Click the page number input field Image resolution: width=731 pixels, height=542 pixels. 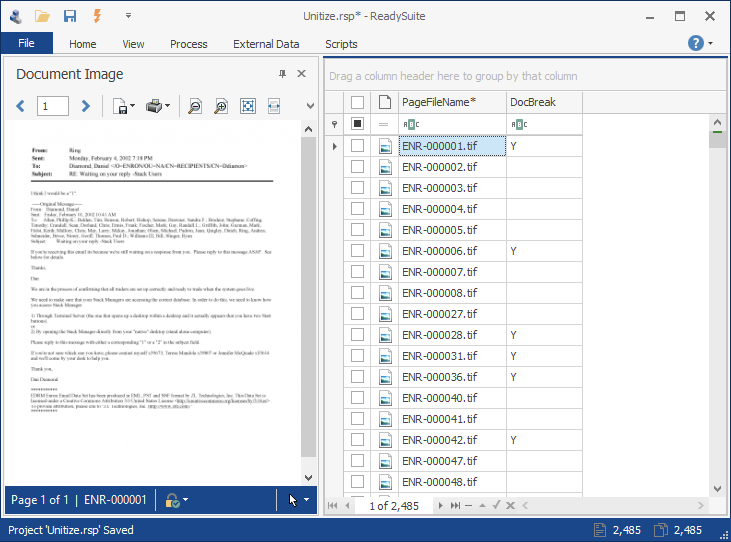[x=52, y=106]
